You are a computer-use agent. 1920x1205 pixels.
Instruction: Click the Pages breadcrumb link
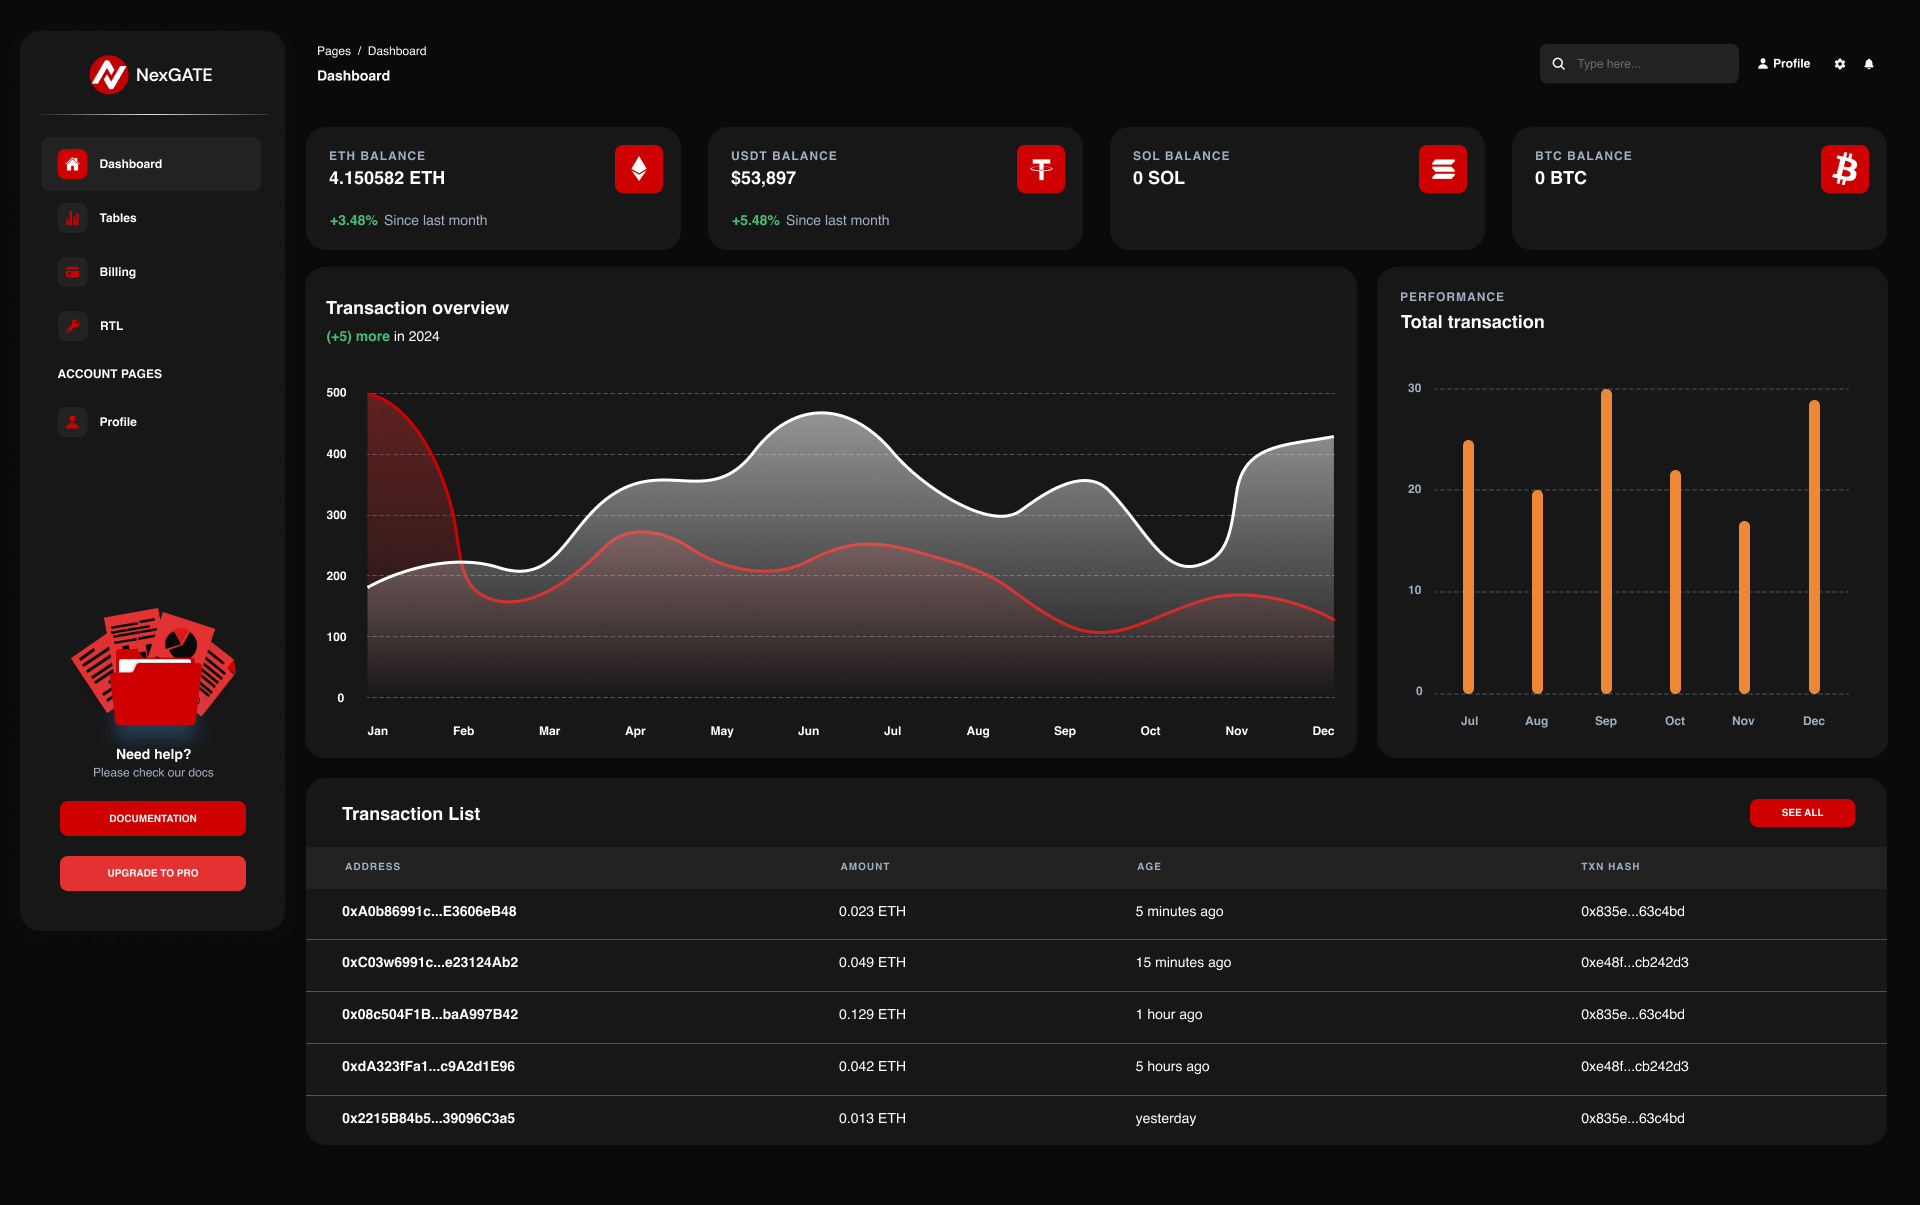click(334, 51)
